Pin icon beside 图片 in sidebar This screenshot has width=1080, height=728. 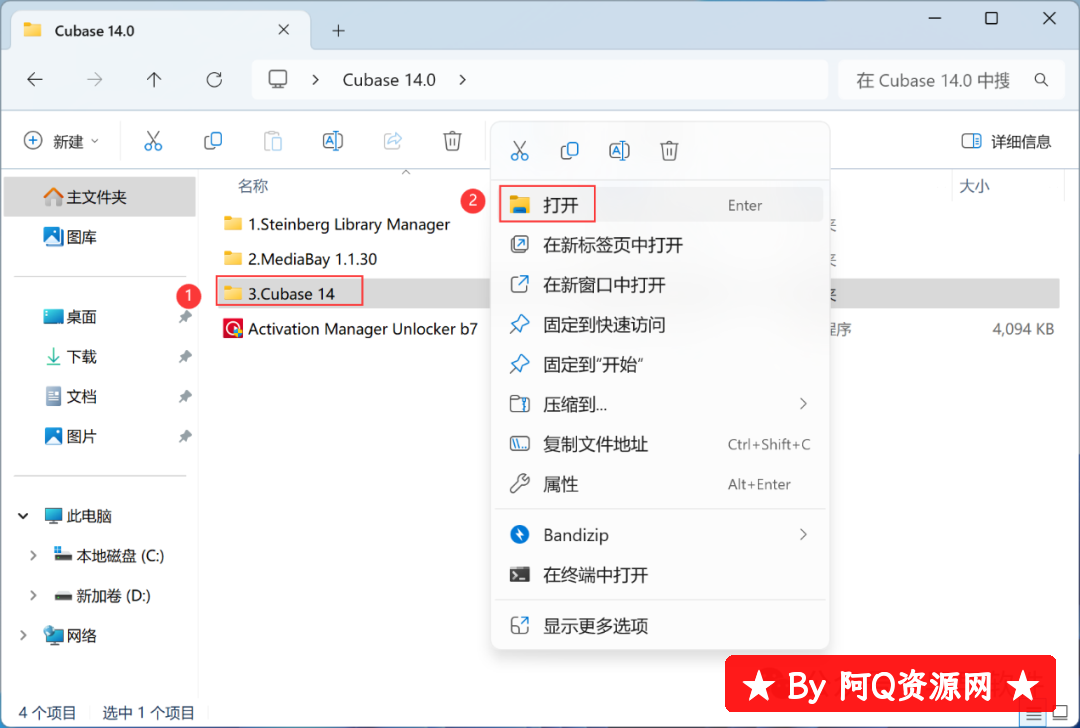(x=185, y=437)
